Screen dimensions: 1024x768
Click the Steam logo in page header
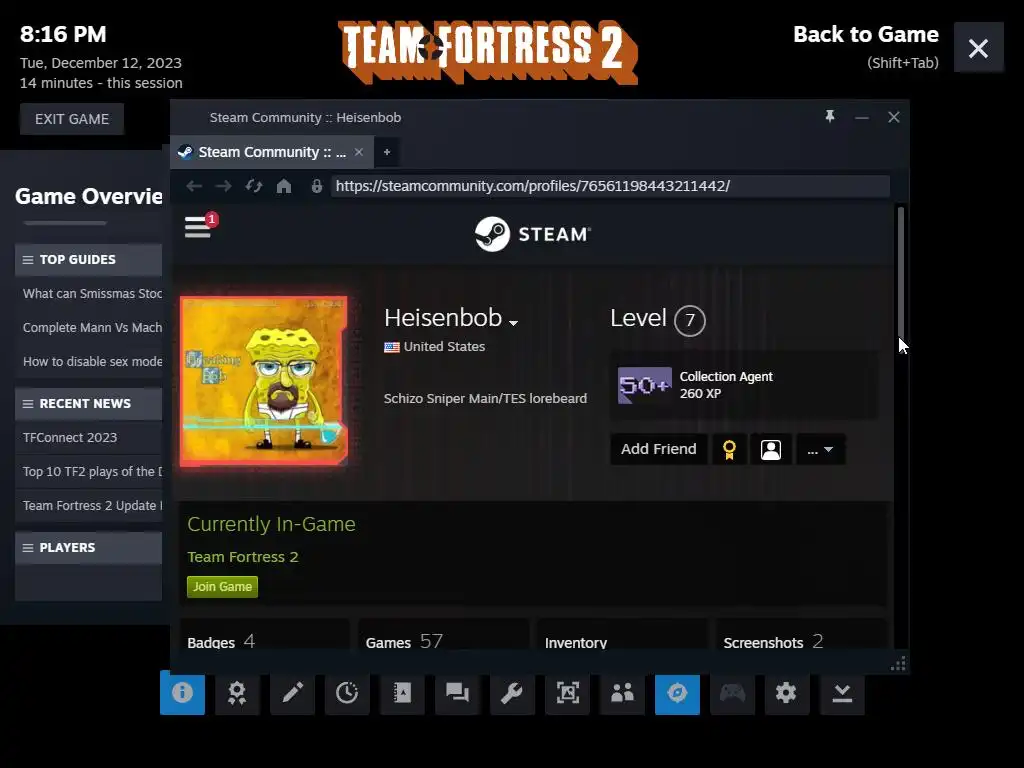532,234
